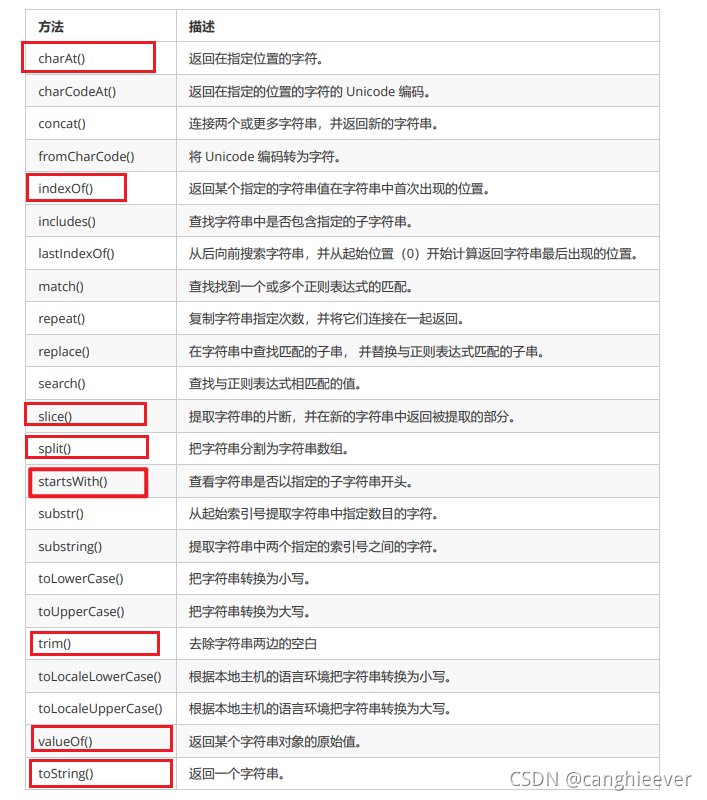Select toLocaleLowerCase() method cell
The width and height of the screenshot is (707, 800).
click(x=100, y=677)
